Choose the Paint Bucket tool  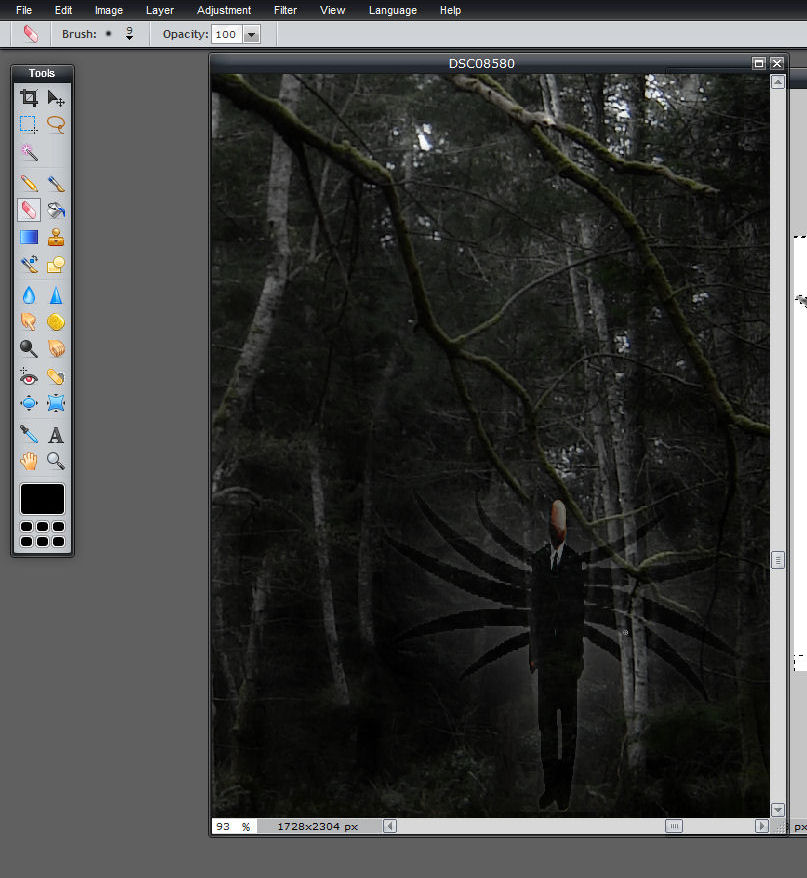pos(55,210)
